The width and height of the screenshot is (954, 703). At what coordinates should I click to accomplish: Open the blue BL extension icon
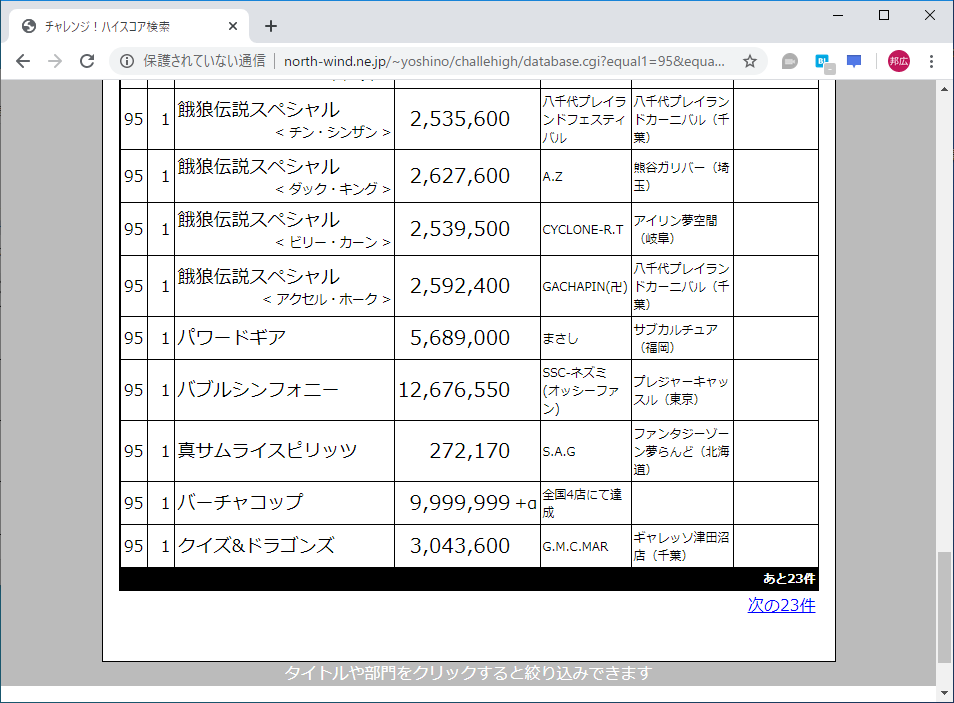click(822, 61)
